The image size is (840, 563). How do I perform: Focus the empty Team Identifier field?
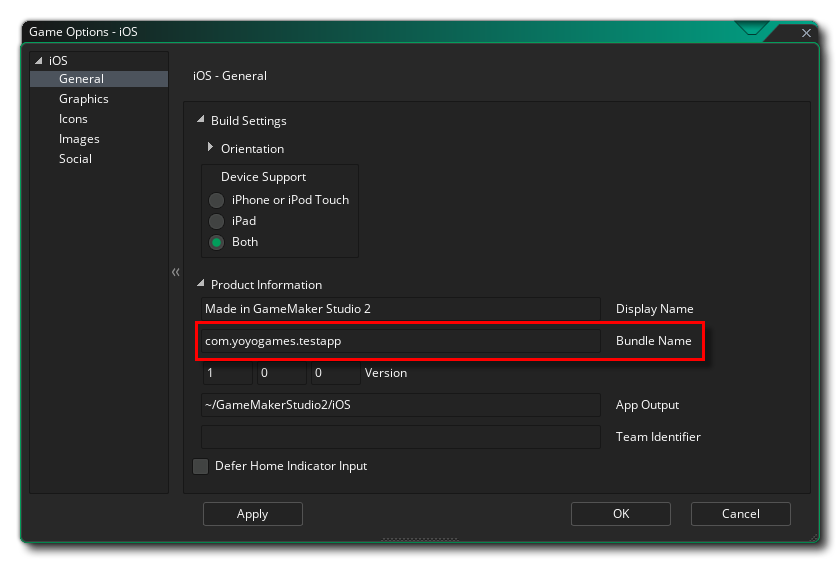pyautogui.click(x=400, y=437)
